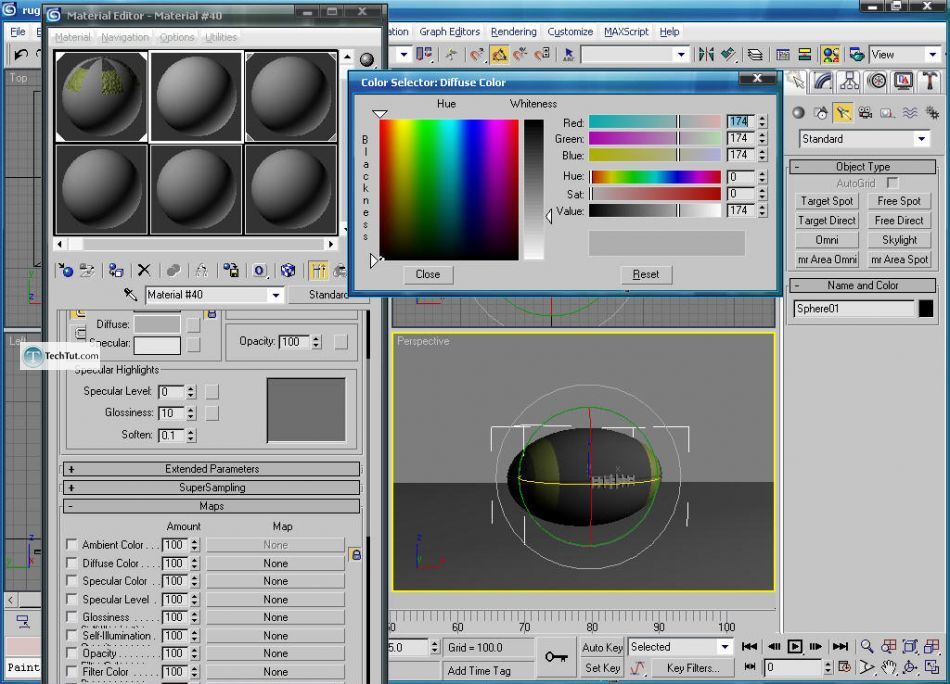Click the Align tool in main toolbar
The width and height of the screenshot is (950, 684).
[728, 55]
